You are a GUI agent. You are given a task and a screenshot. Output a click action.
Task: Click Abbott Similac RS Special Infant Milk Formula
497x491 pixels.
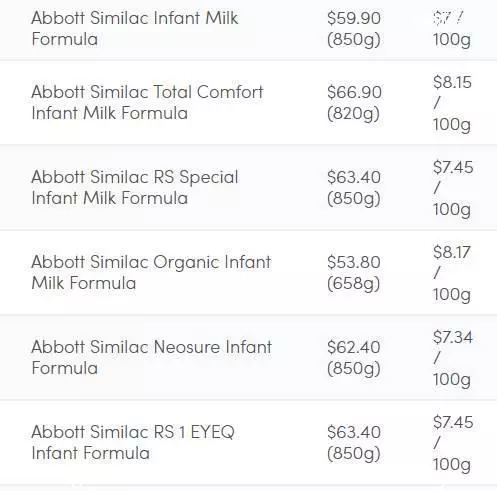pos(135,187)
